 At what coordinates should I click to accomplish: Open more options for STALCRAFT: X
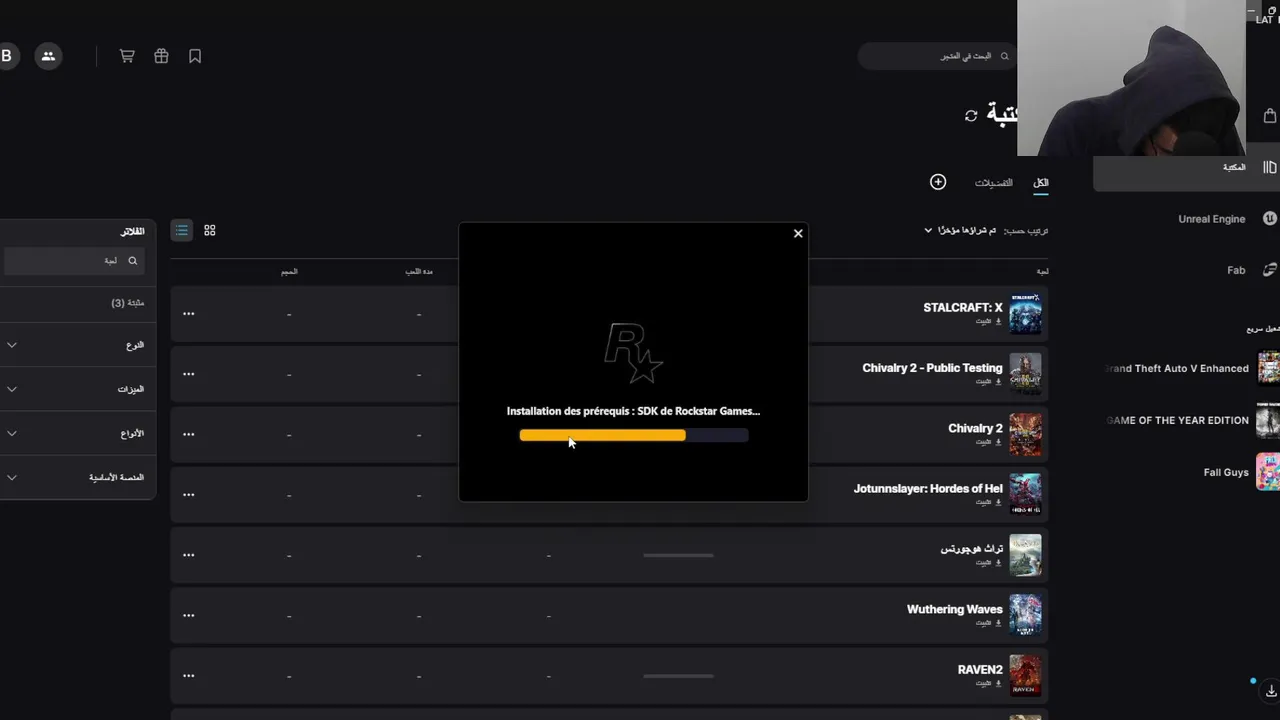[189, 314]
